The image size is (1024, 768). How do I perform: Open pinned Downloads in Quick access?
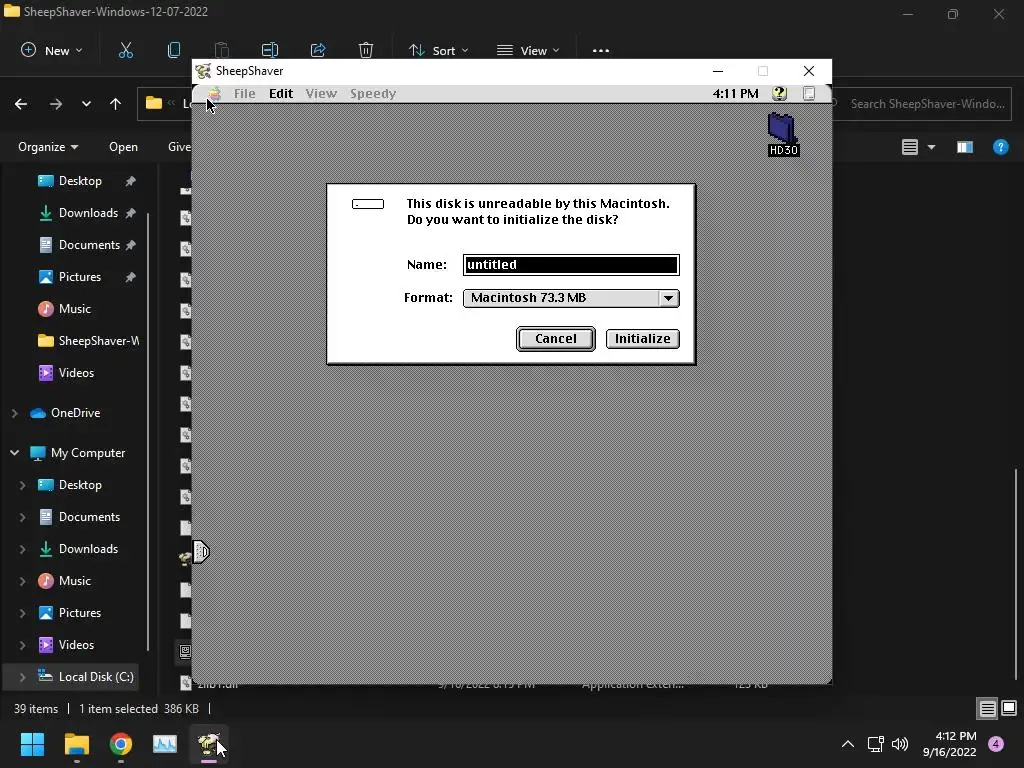[x=88, y=213]
